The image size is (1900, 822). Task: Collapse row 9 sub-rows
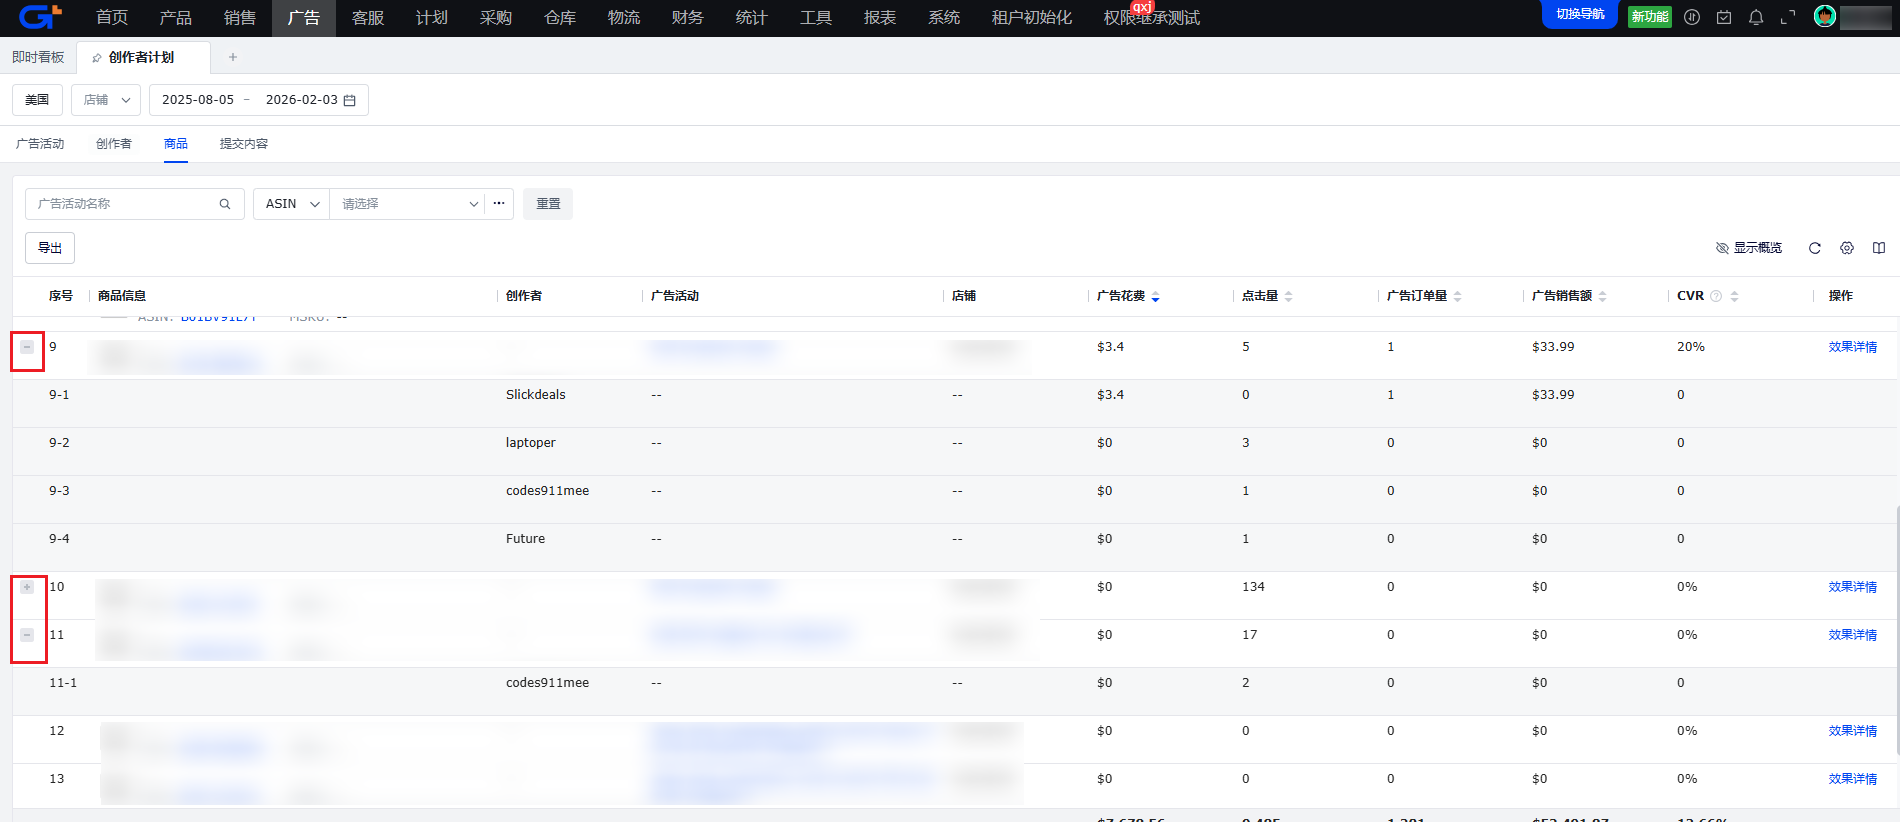click(x=27, y=347)
